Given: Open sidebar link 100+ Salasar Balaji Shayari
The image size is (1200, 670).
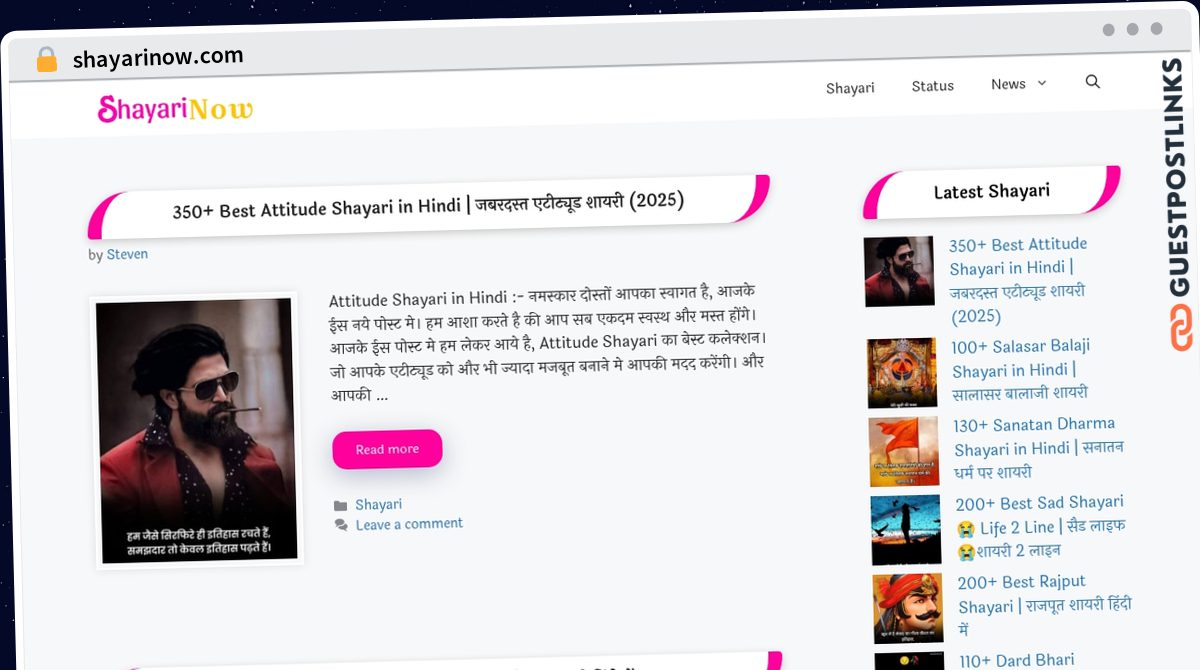Looking at the screenshot, I should click(1021, 370).
